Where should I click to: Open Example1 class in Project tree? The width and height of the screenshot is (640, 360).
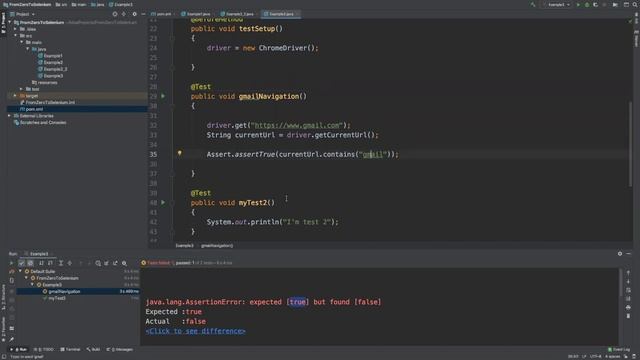point(50,56)
